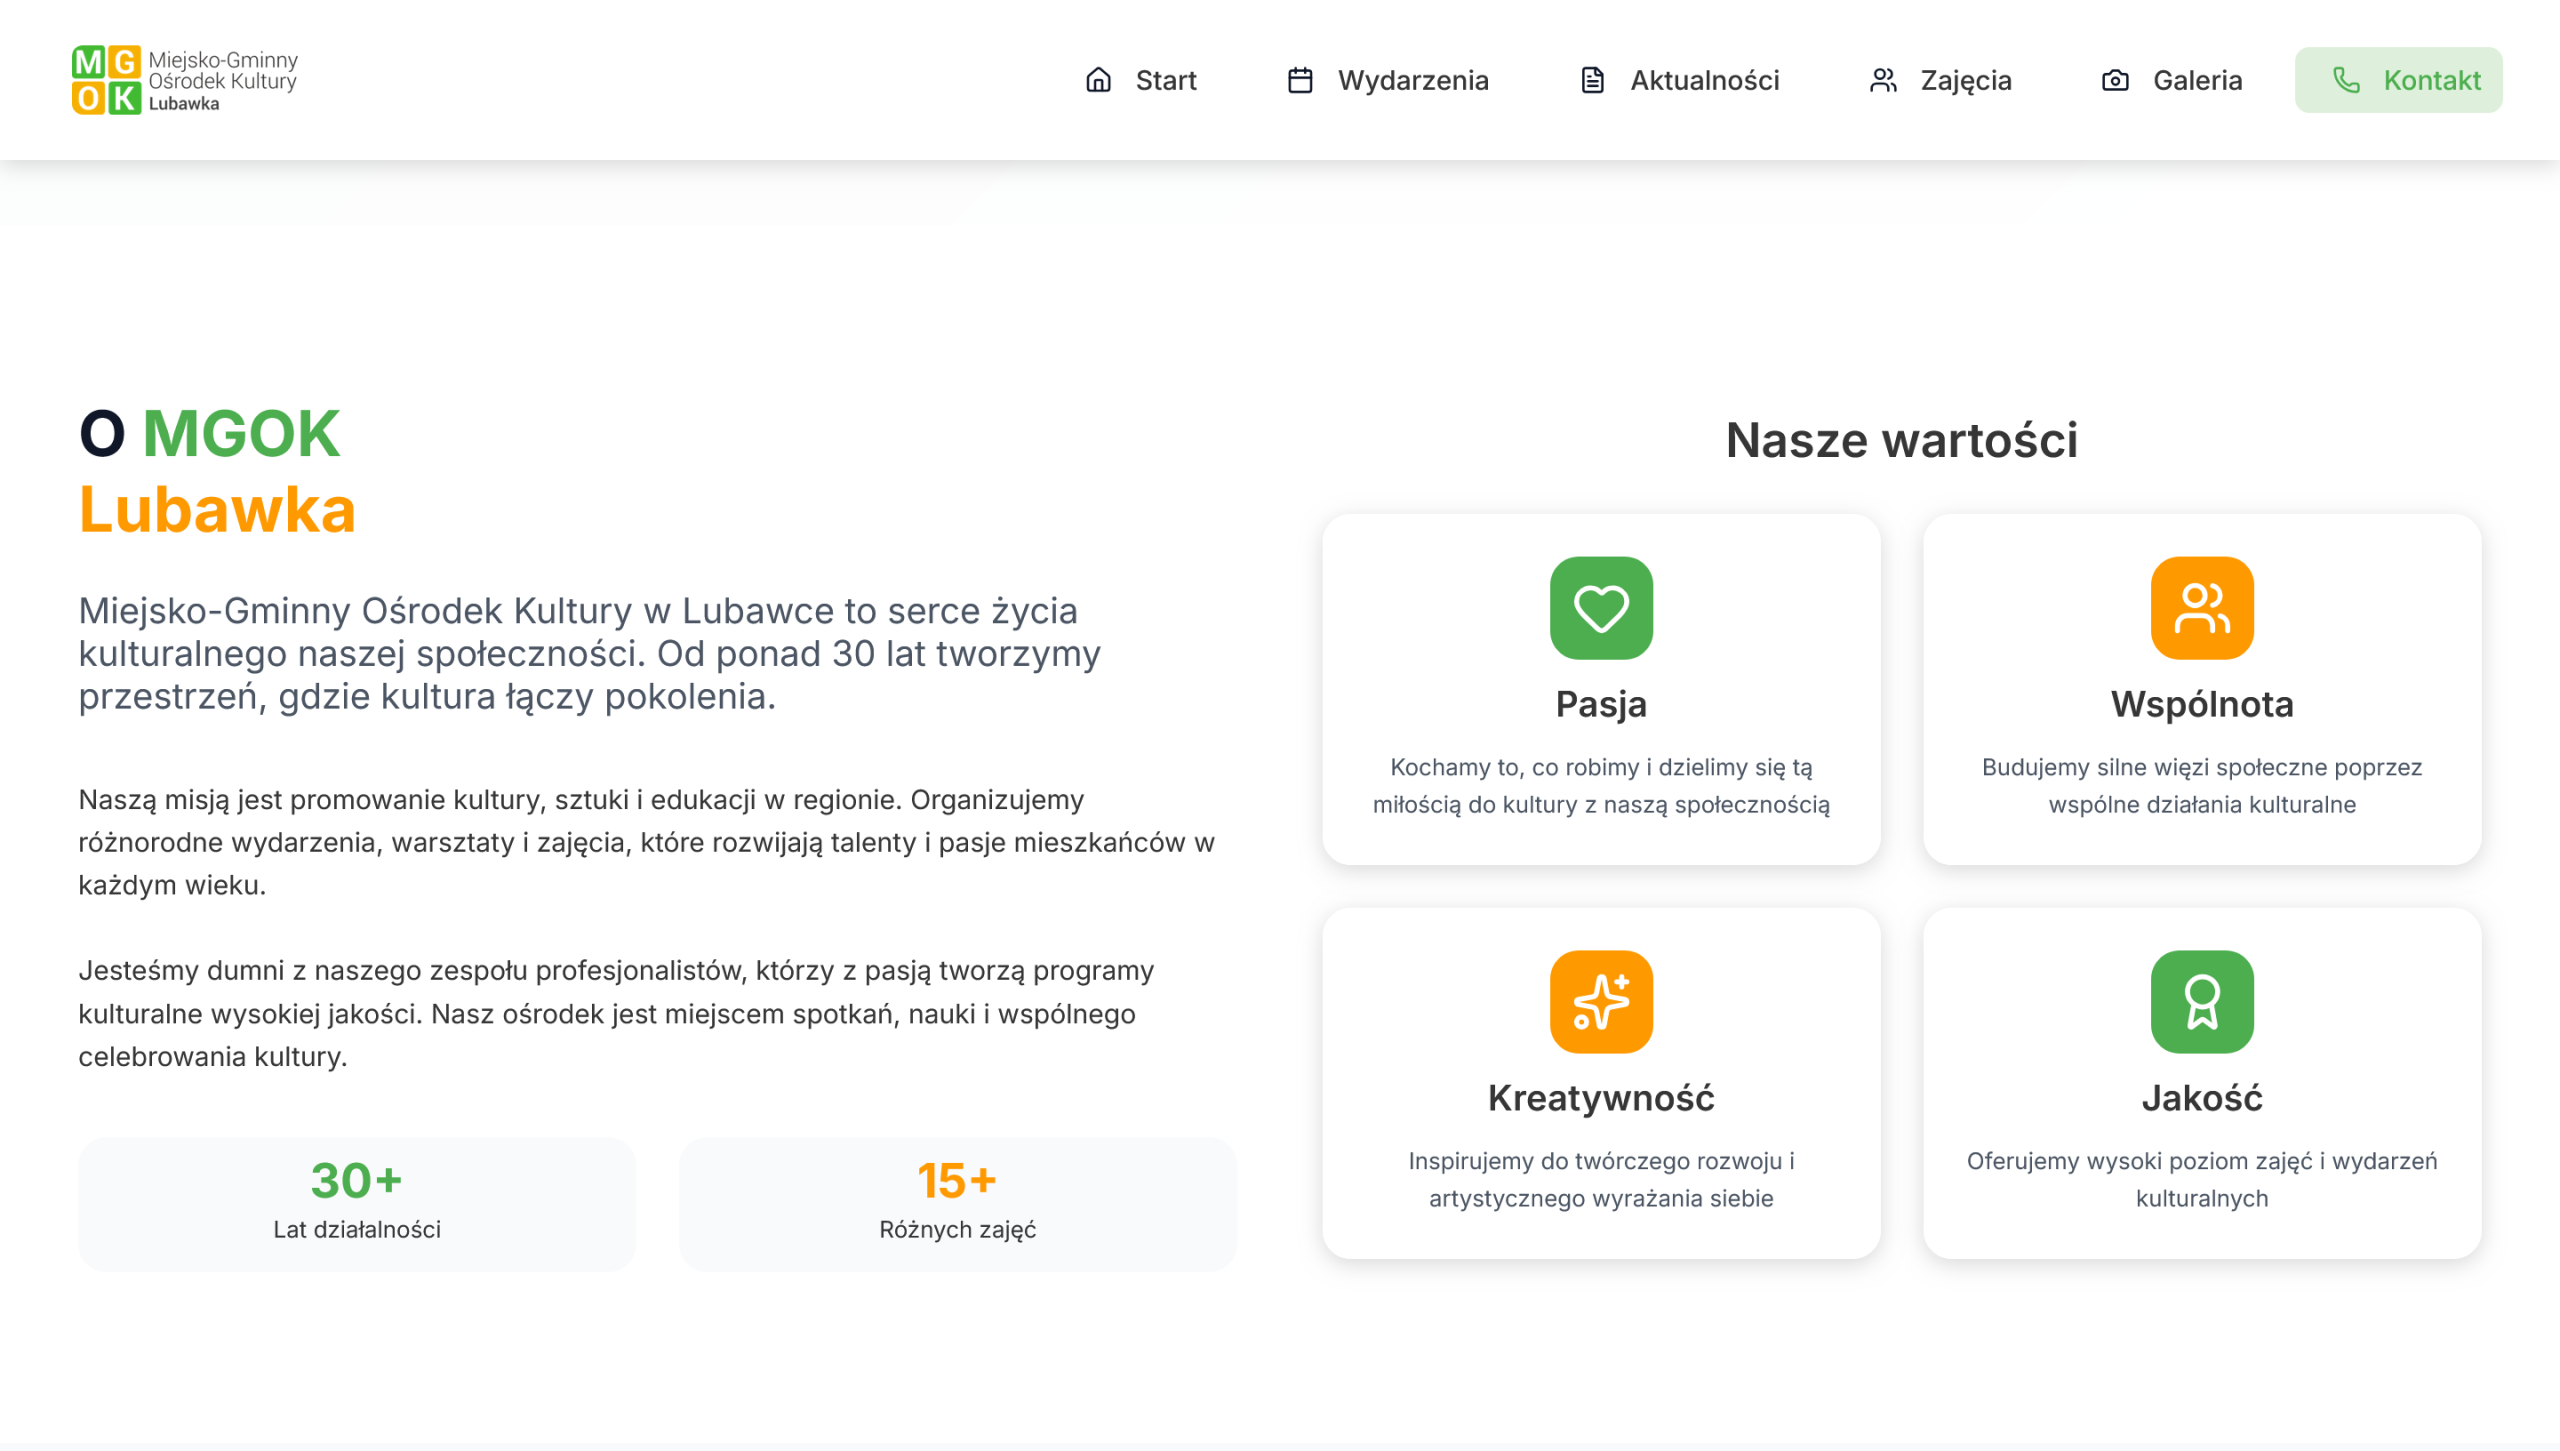Click the 15+ Różnych zajęć stat card
The width and height of the screenshot is (2560, 1451).
(x=957, y=1204)
